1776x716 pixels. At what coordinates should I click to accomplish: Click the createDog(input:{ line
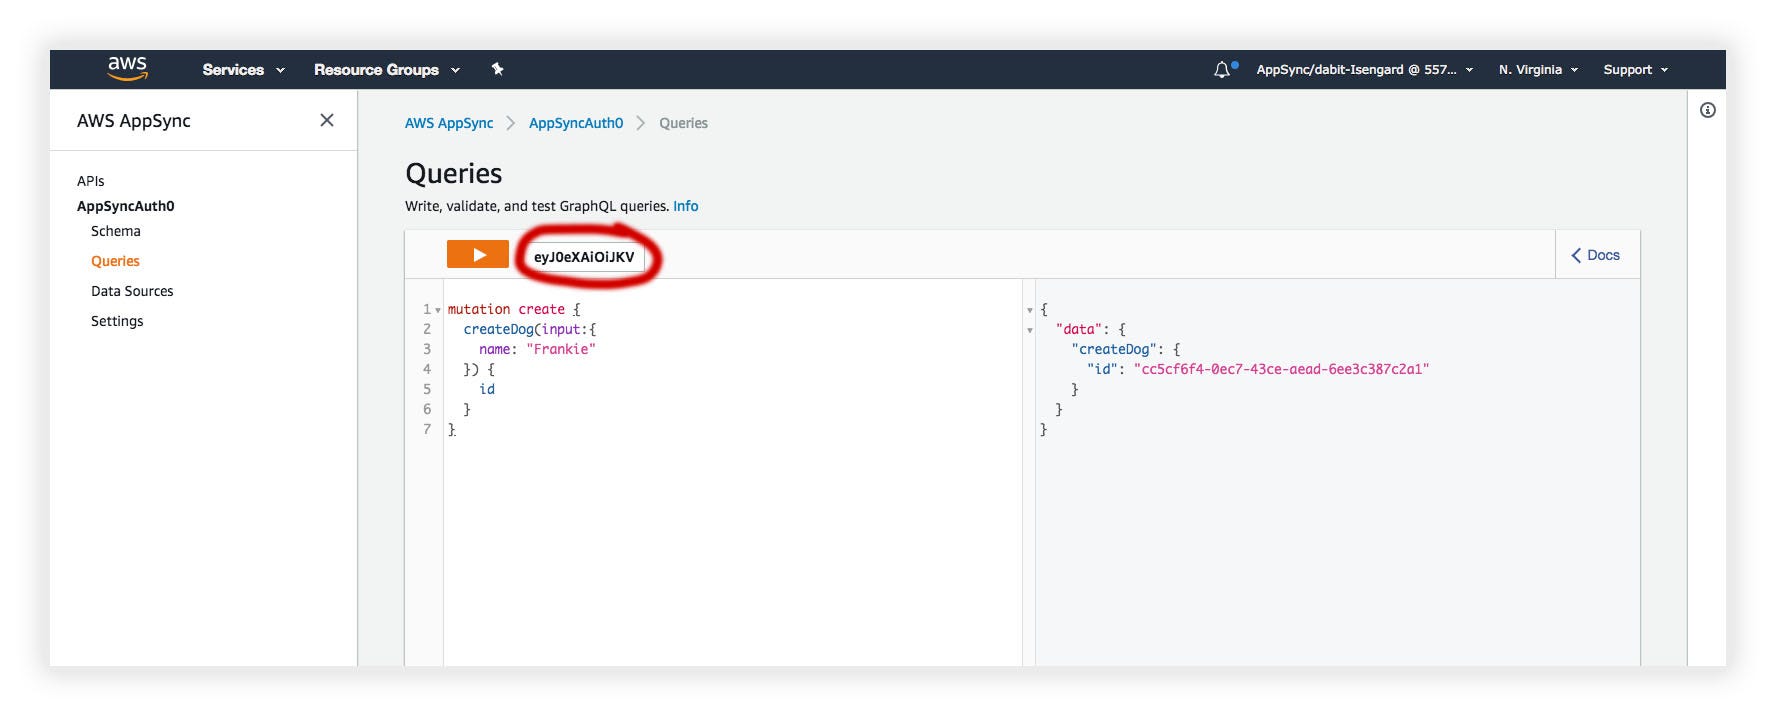coord(530,329)
